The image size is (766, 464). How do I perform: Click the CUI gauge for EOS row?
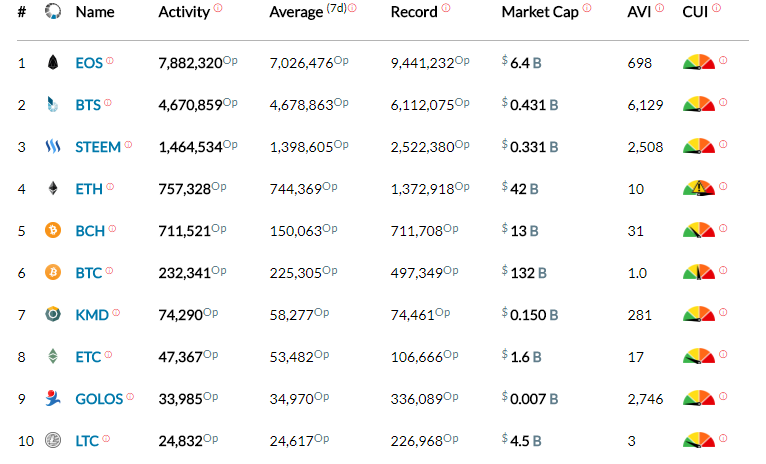point(699,62)
